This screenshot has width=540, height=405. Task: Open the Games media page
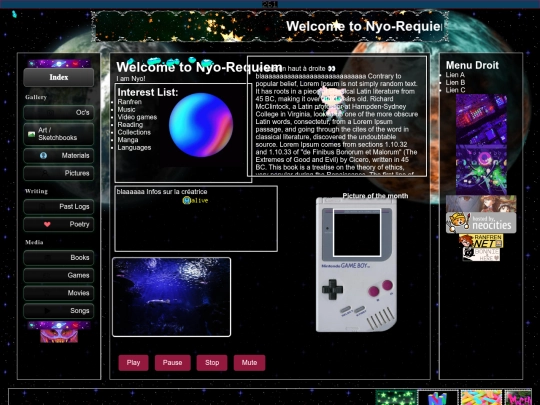click(x=59, y=276)
